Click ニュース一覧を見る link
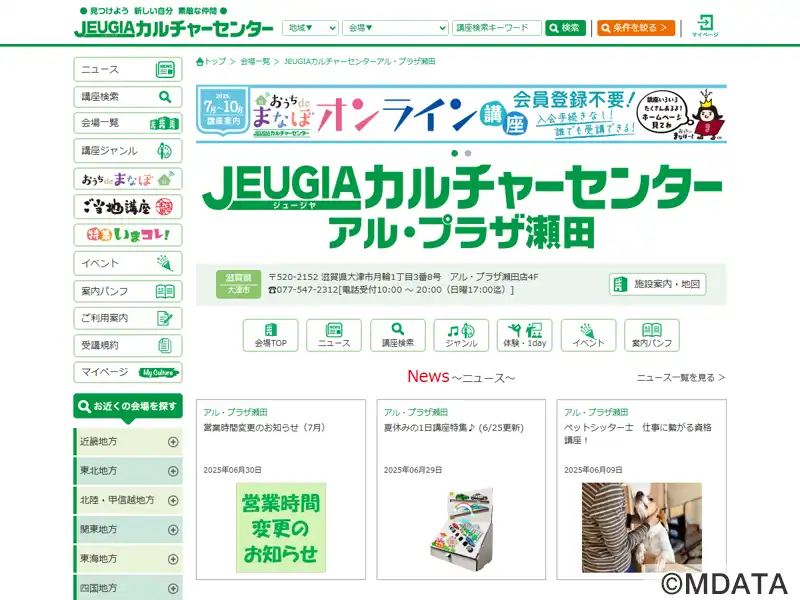Image resolution: width=800 pixels, height=600 pixels. (681, 378)
